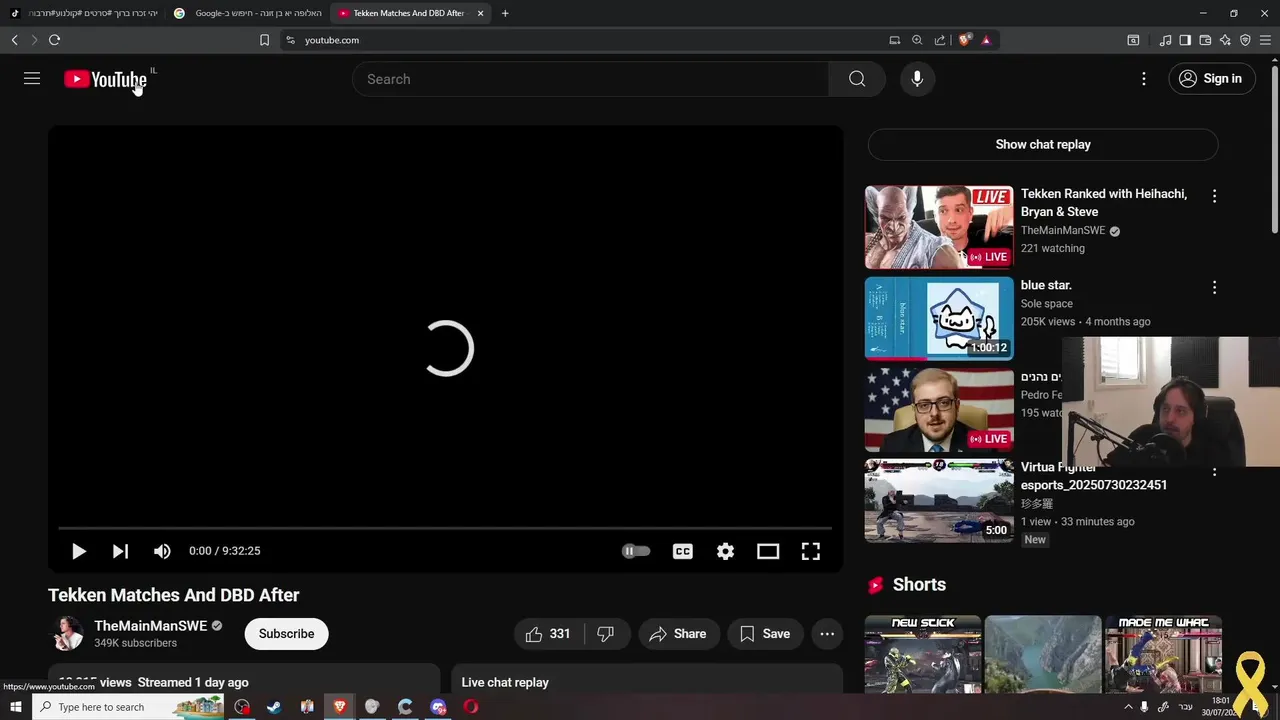Screen dimensions: 1280x720
Task: Open Brave Shields lion icon
Action: (964, 40)
